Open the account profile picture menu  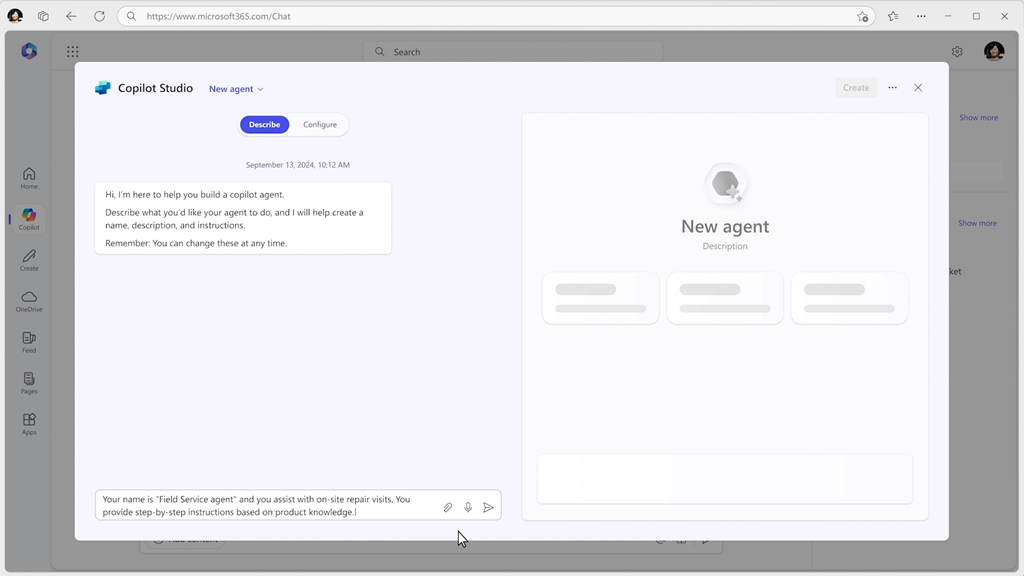[994, 51]
